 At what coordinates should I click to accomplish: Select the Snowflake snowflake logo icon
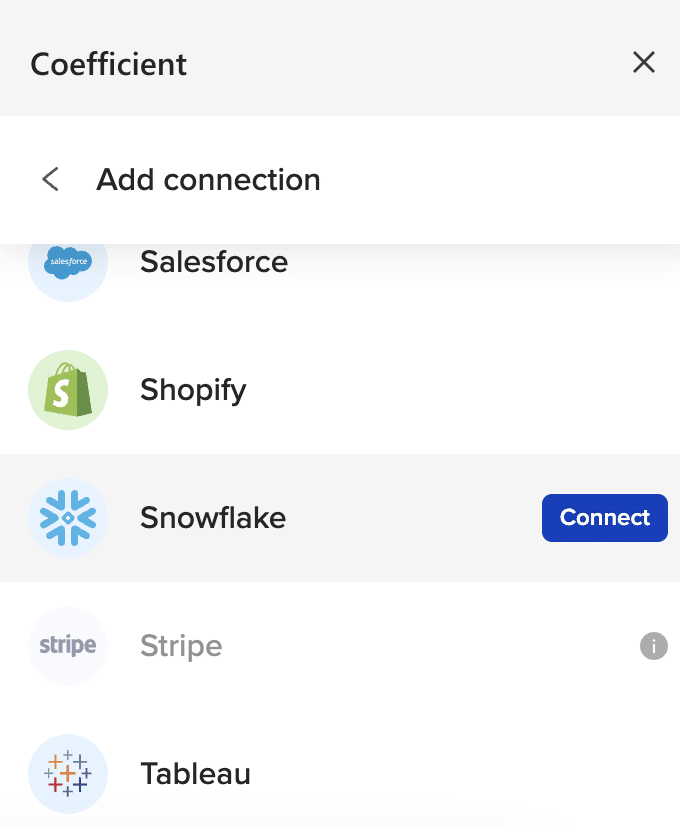[x=68, y=517]
